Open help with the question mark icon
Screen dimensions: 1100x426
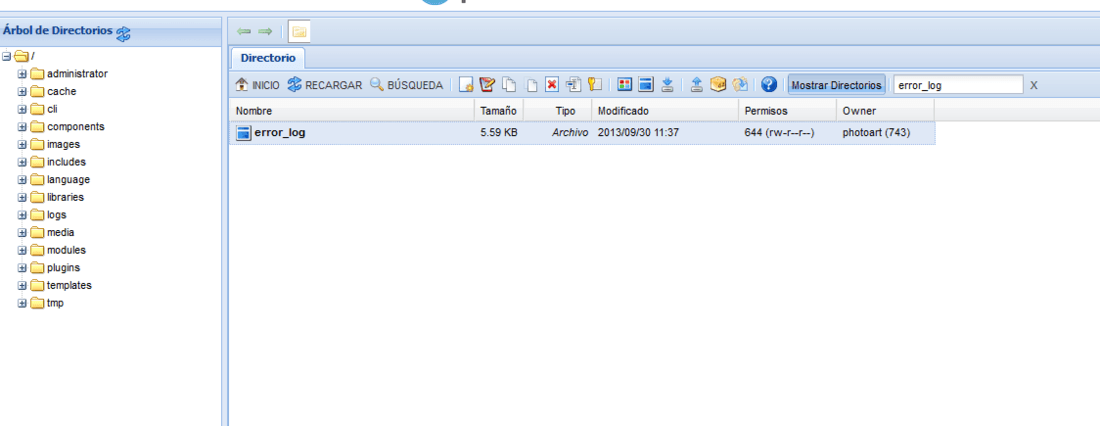point(769,85)
